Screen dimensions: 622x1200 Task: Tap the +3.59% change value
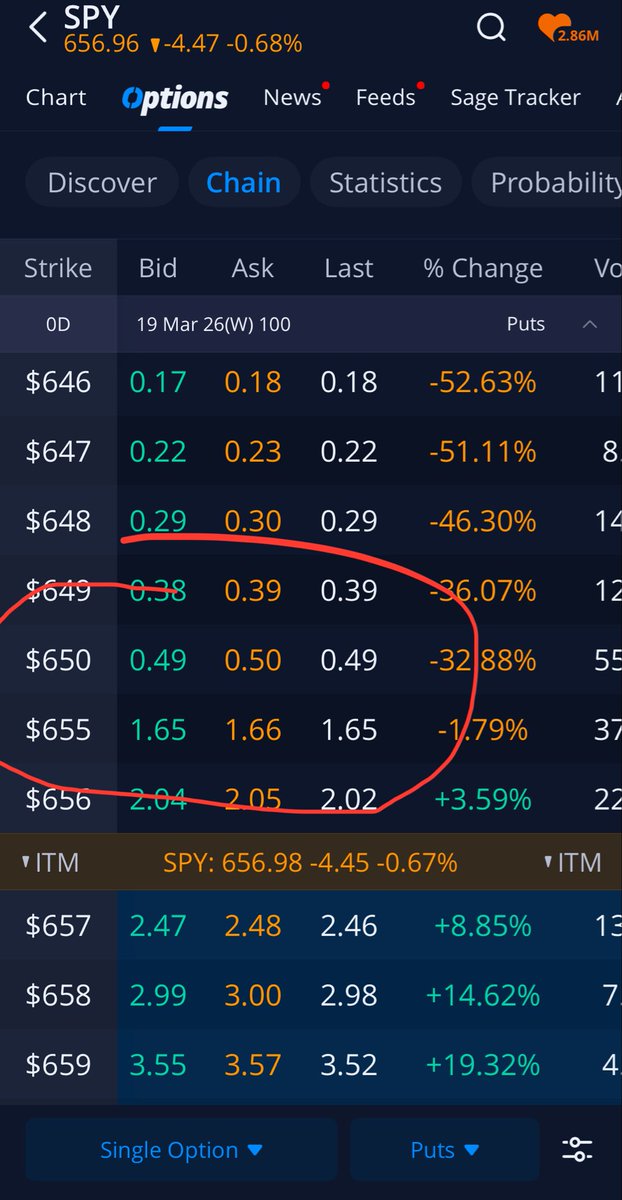[482, 799]
